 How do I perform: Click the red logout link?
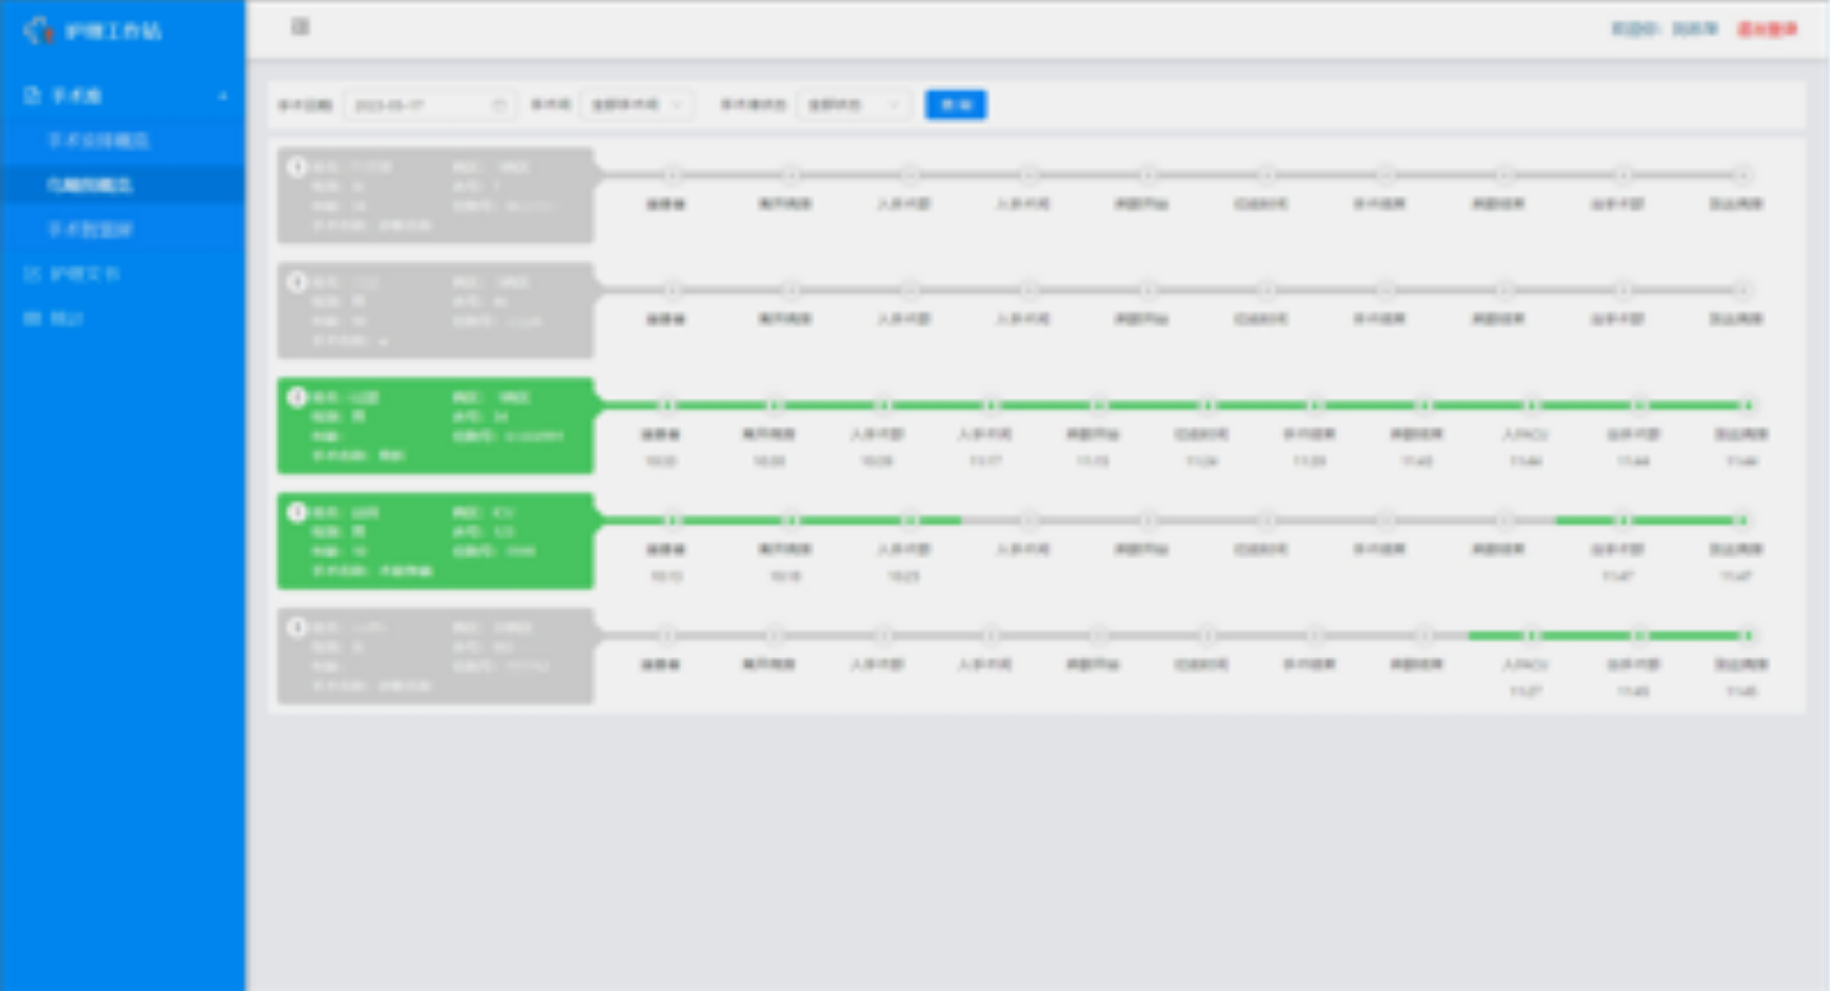[x=1766, y=30]
